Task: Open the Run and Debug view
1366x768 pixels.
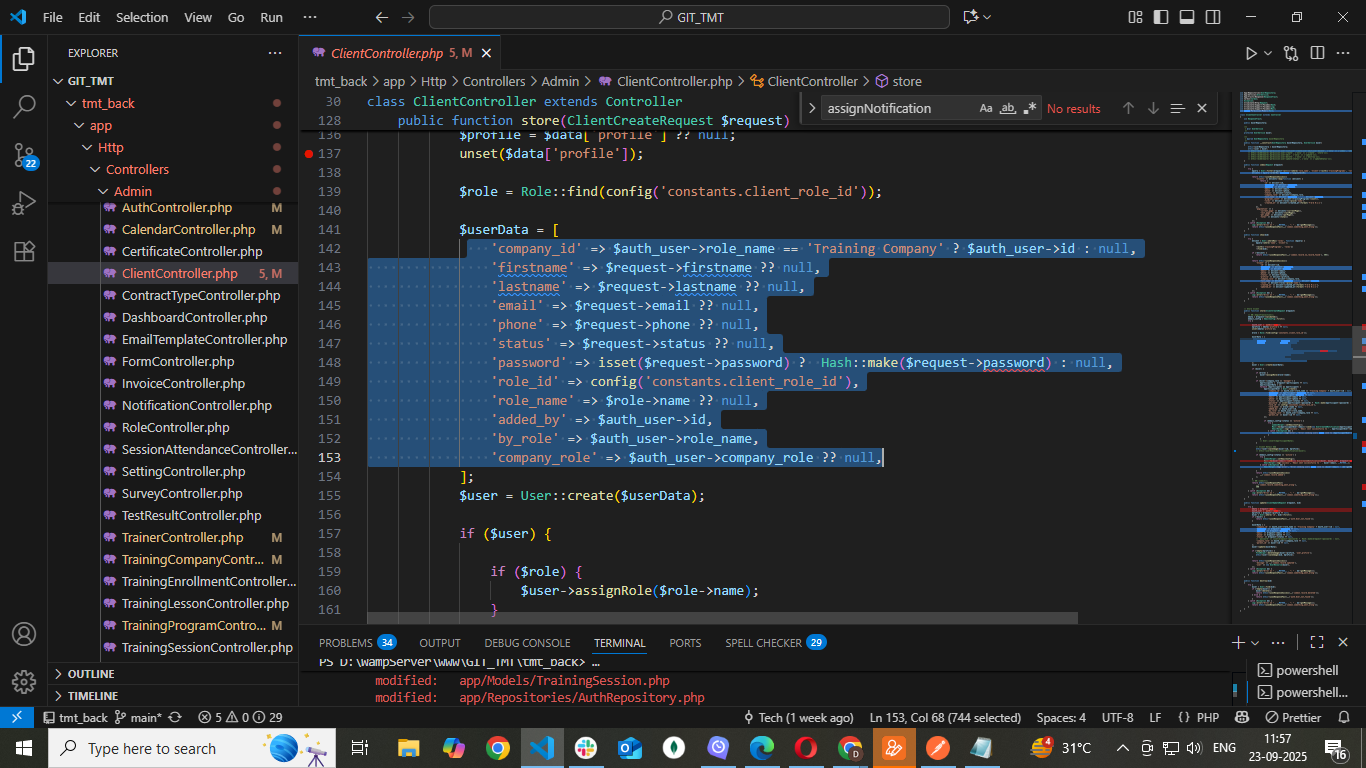Action: (24, 204)
